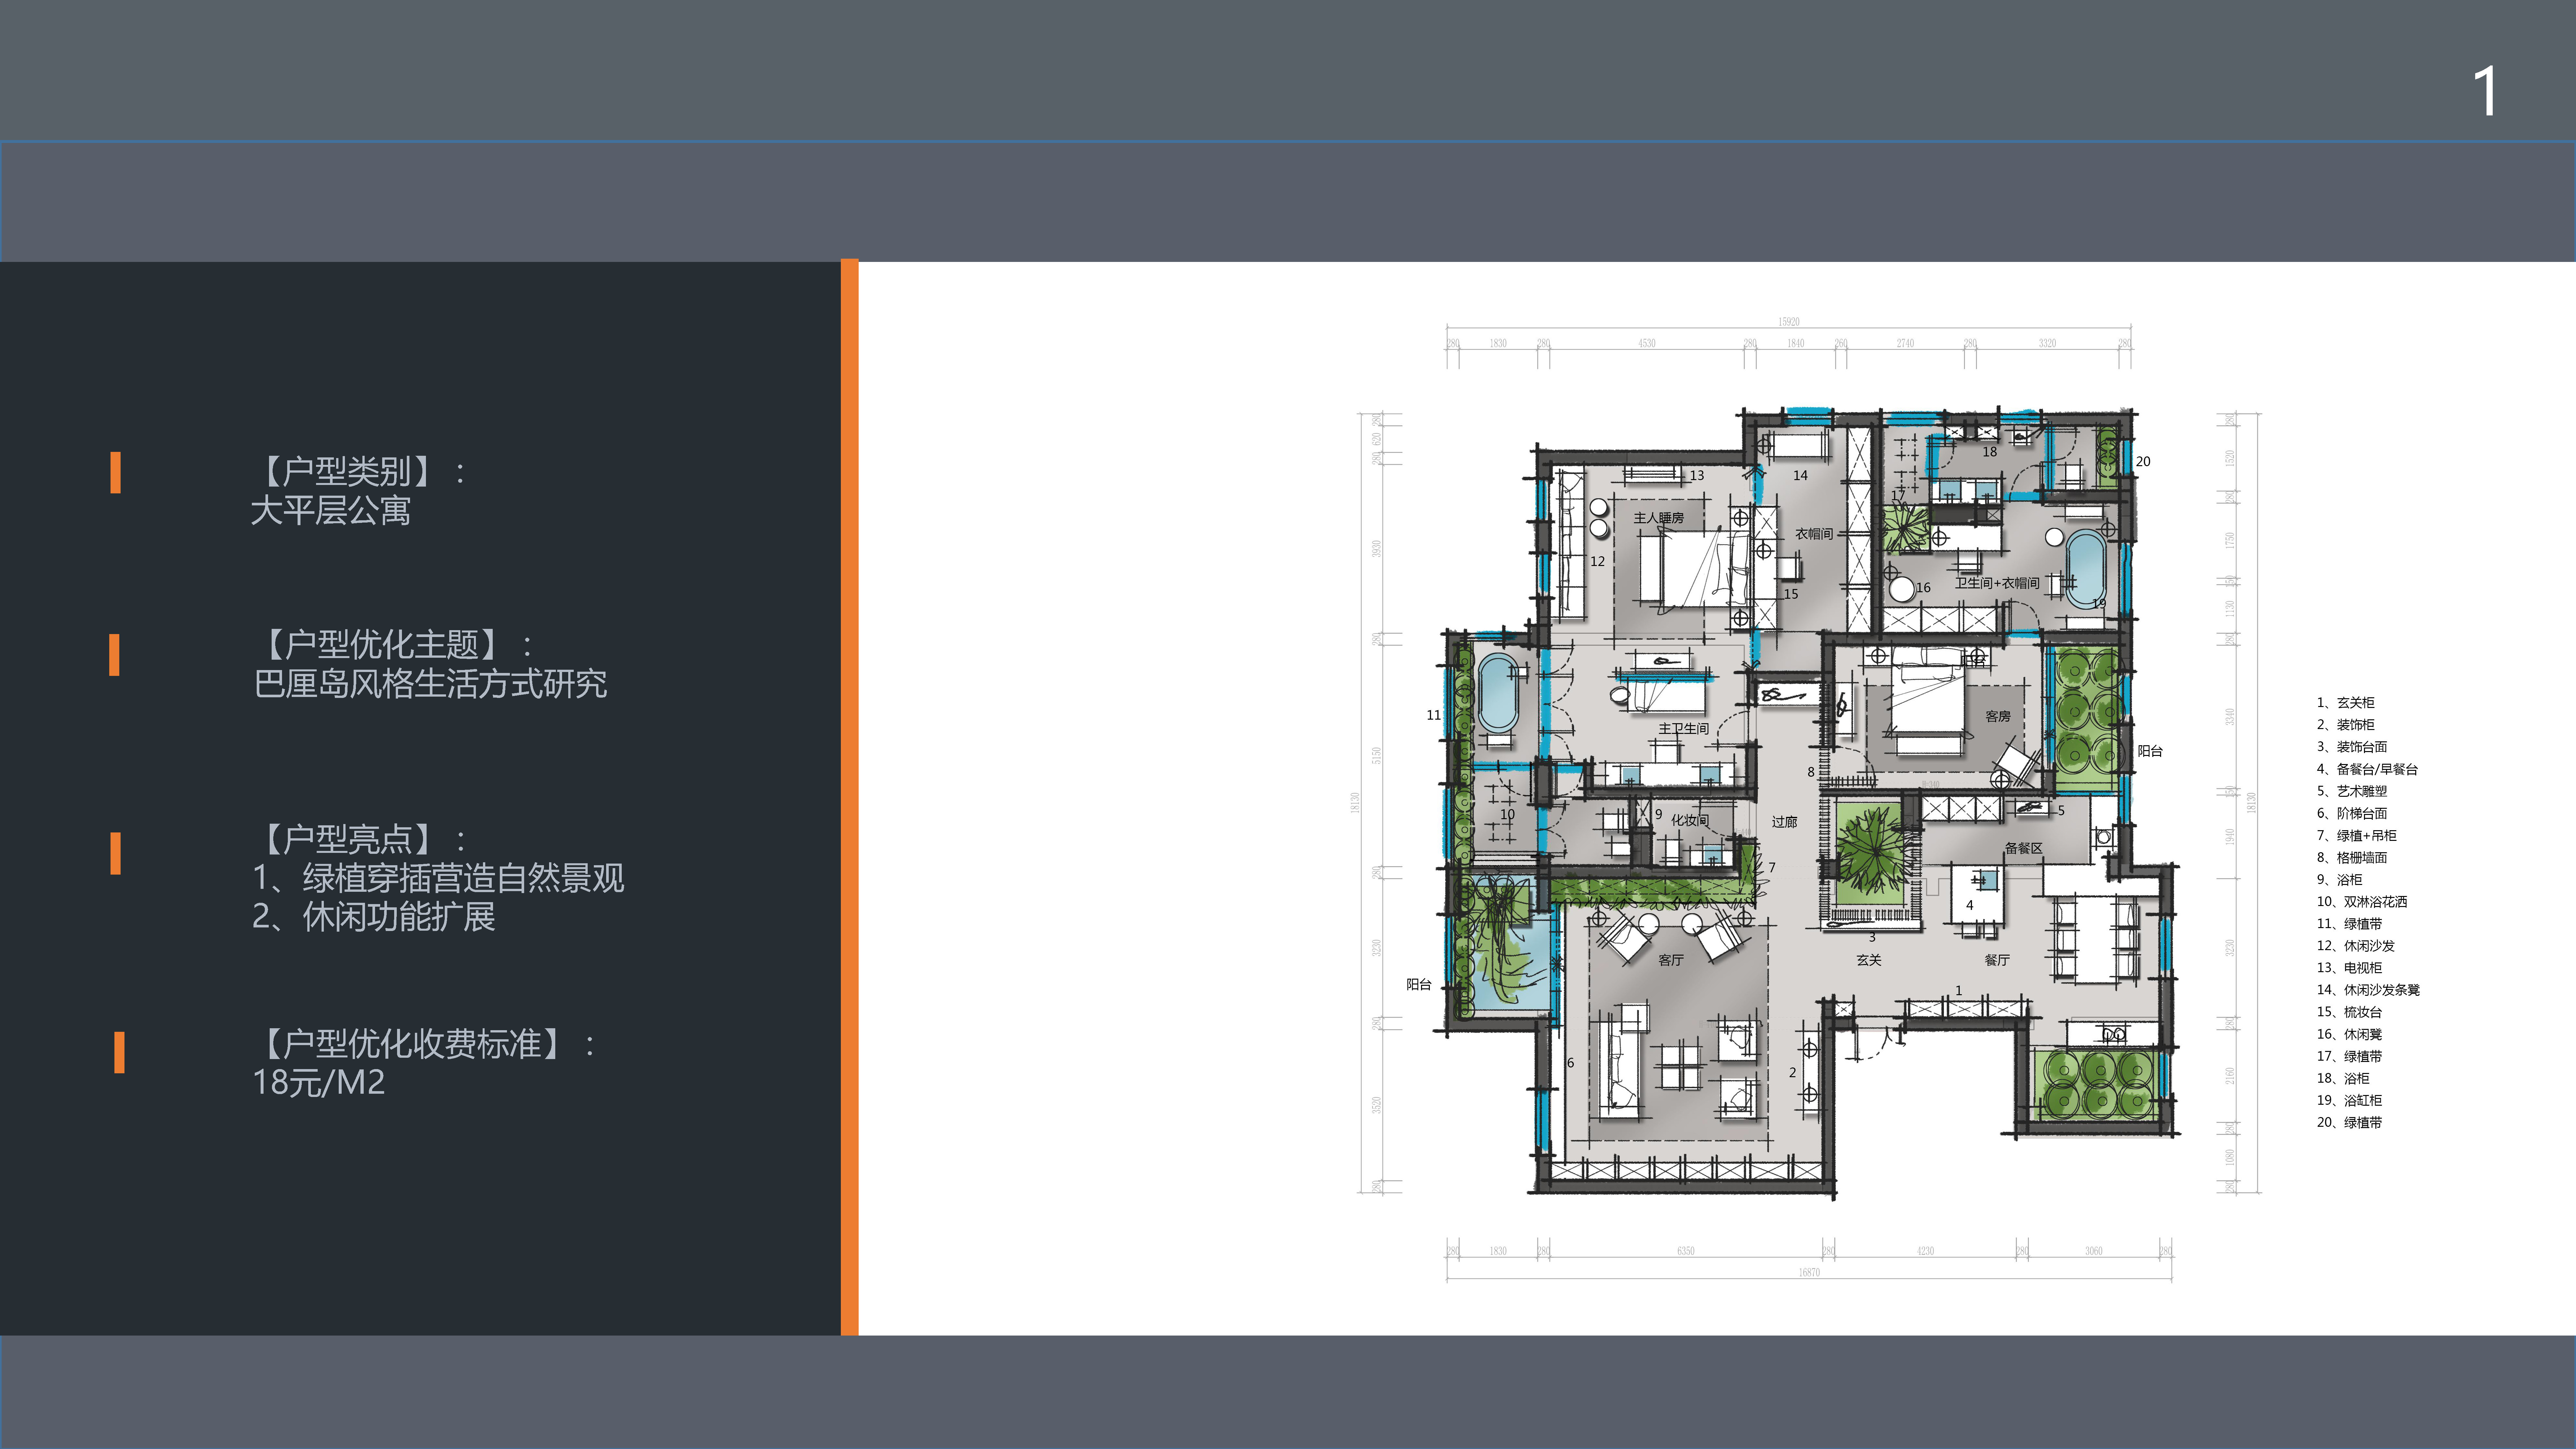Click the "过廊" corridor label
Image resolution: width=2576 pixels, height=1449 pixels.
[1785, 822]
